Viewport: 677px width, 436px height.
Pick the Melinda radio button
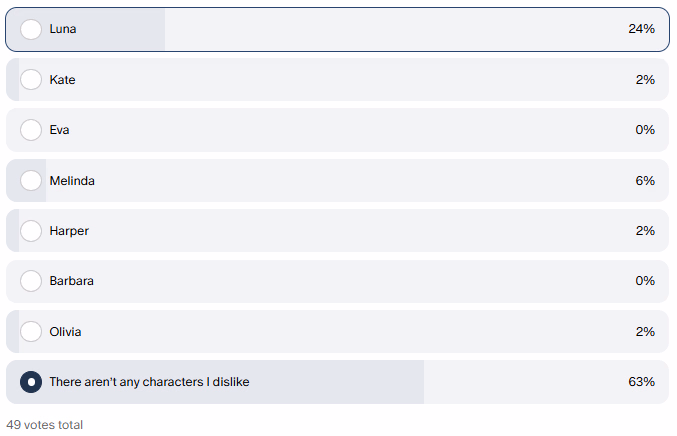tap(31, 181)
